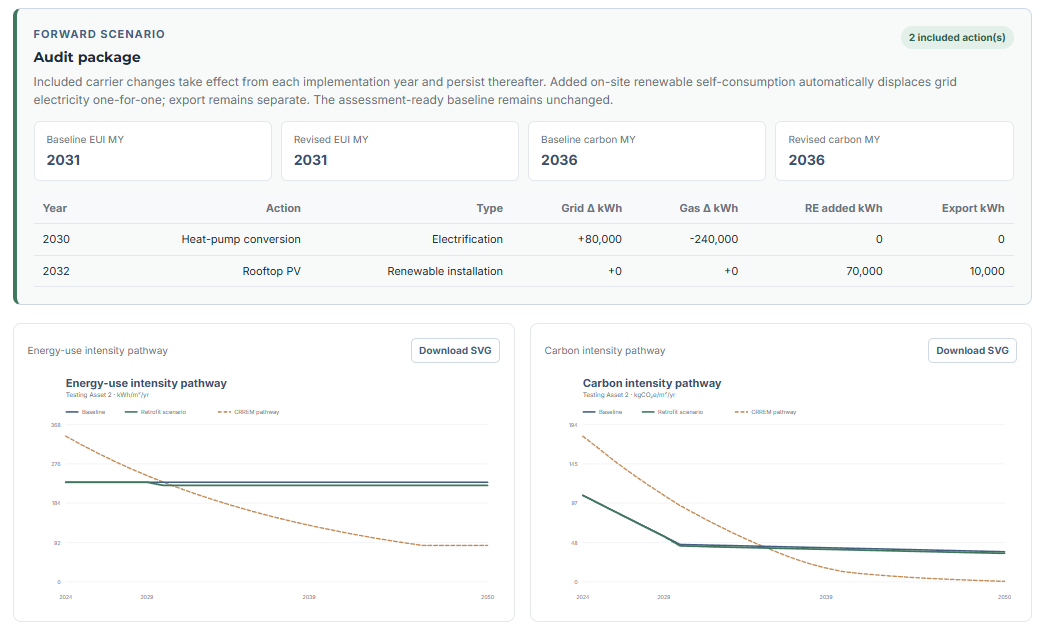1049x639 pixels.
Task: Click Baseline legend entry in carbon chart
Action: point(603,412)
